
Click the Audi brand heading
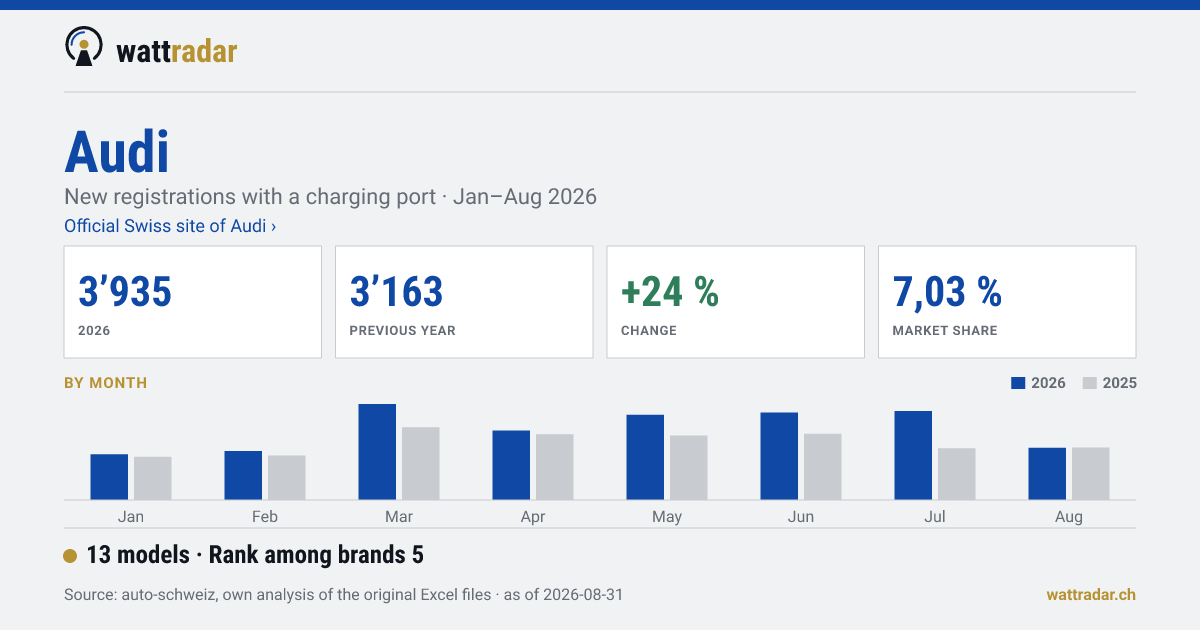tap(117, 152)
